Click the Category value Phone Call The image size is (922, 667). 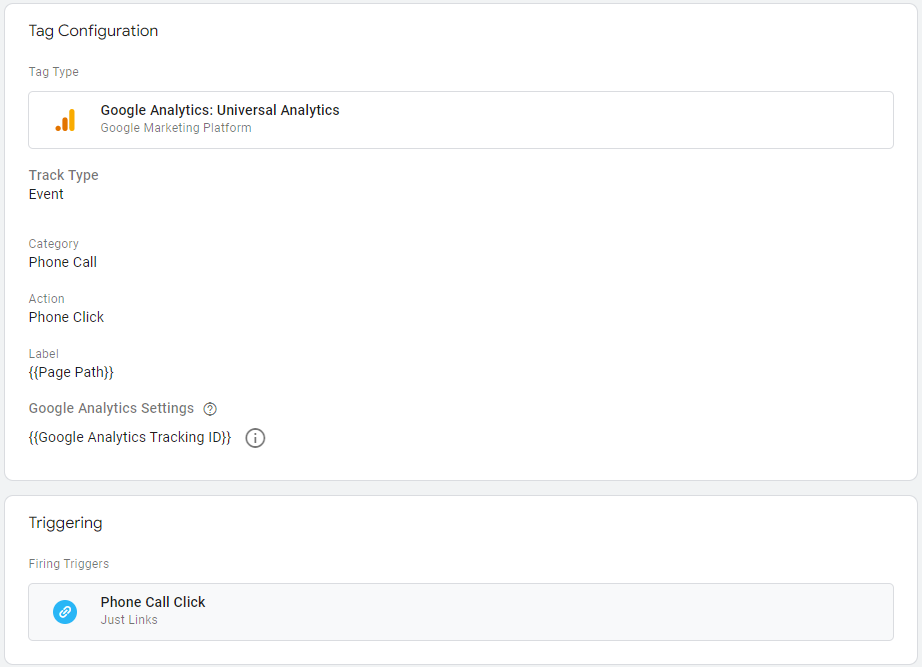coord(63,262)
